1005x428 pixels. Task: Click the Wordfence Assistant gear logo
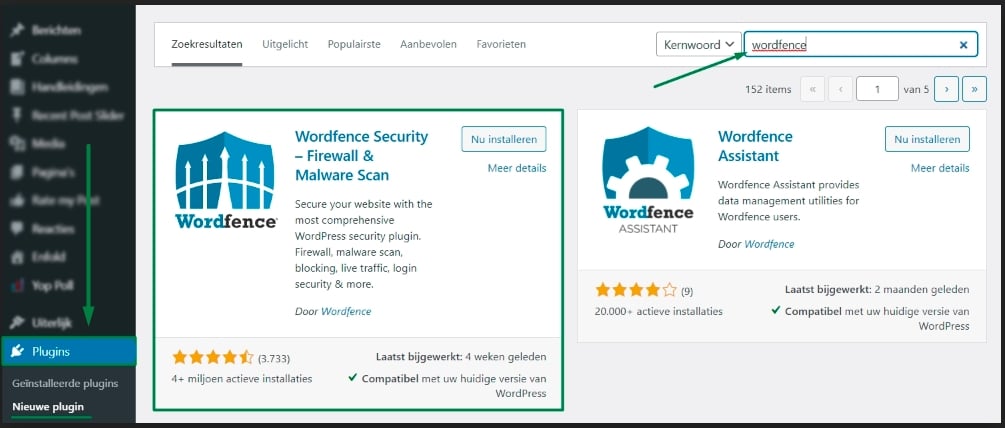(x=647, y=179)
